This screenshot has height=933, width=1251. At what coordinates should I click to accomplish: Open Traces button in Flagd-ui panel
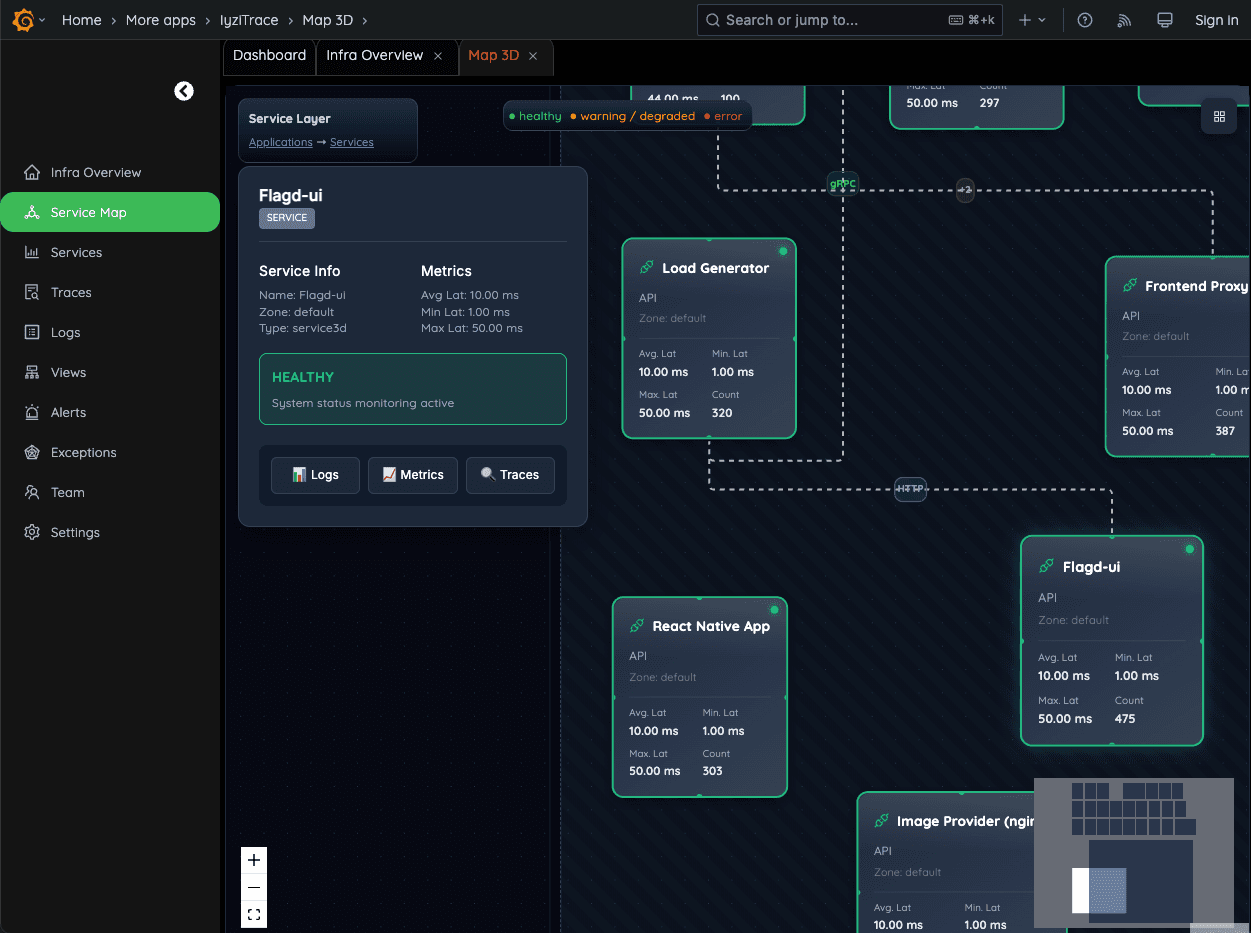coord(510,475)
